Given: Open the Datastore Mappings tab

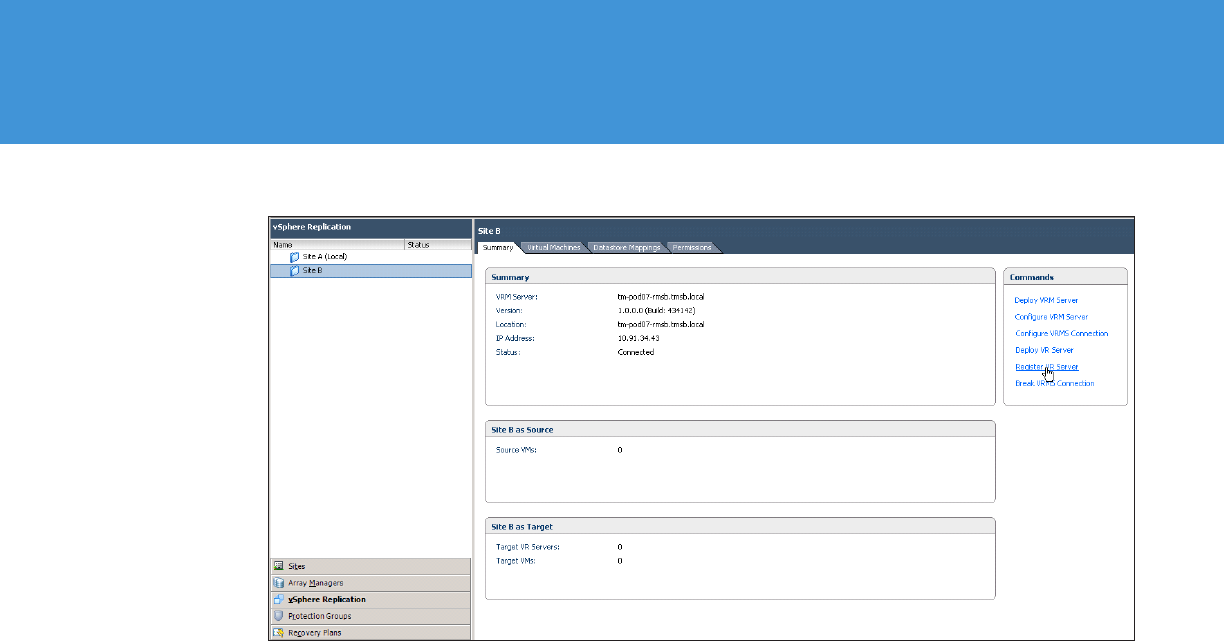Looking at the screenshot, I should (626, 247).
